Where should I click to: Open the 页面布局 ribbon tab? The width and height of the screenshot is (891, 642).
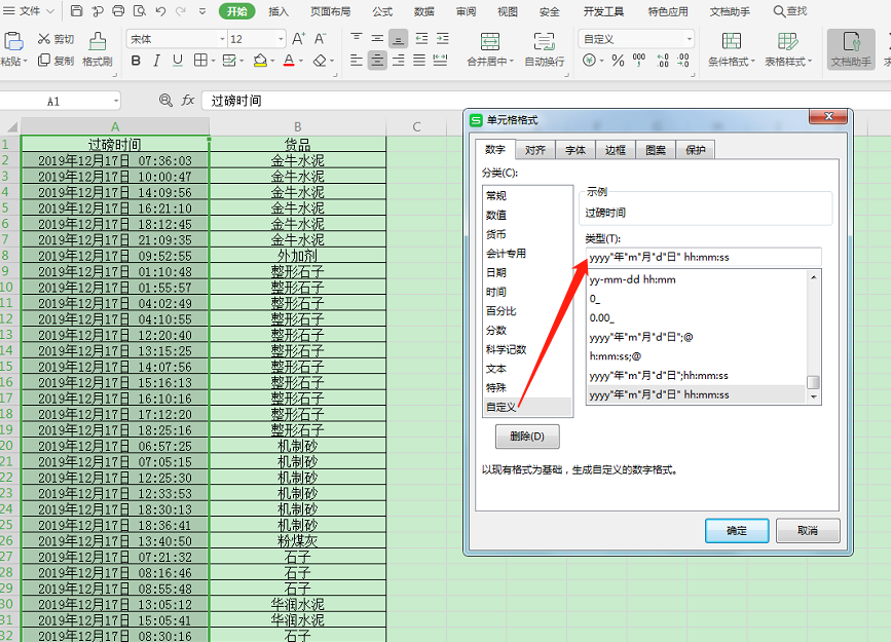pyautogui.click(x=330, y=11)
